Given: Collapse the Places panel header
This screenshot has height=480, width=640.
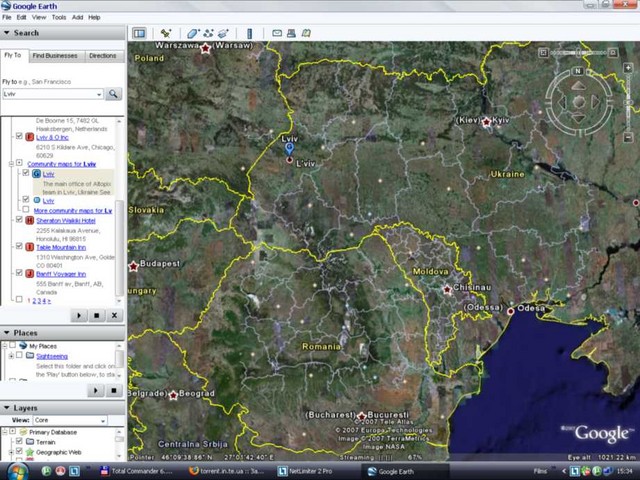Looking at the screenshot, I should (x=62, y=333).
